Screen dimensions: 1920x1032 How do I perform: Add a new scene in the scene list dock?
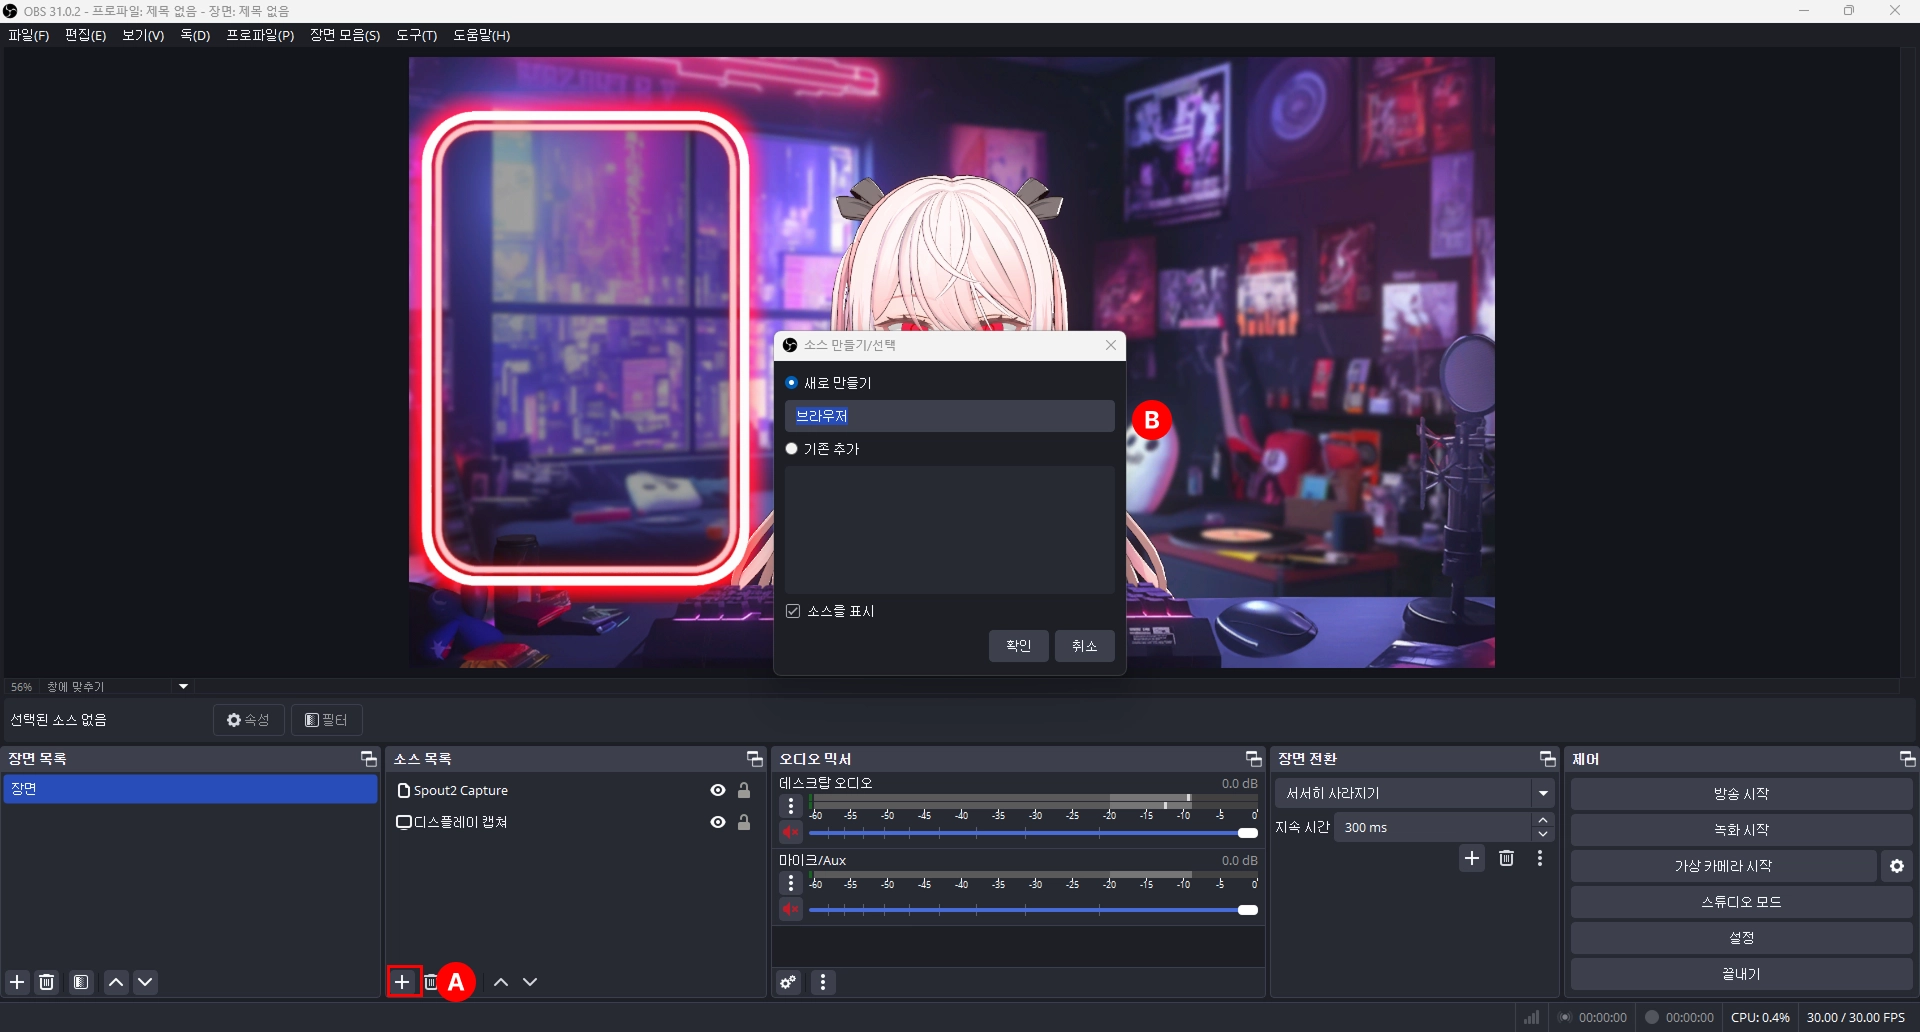(x=17, y=982)
